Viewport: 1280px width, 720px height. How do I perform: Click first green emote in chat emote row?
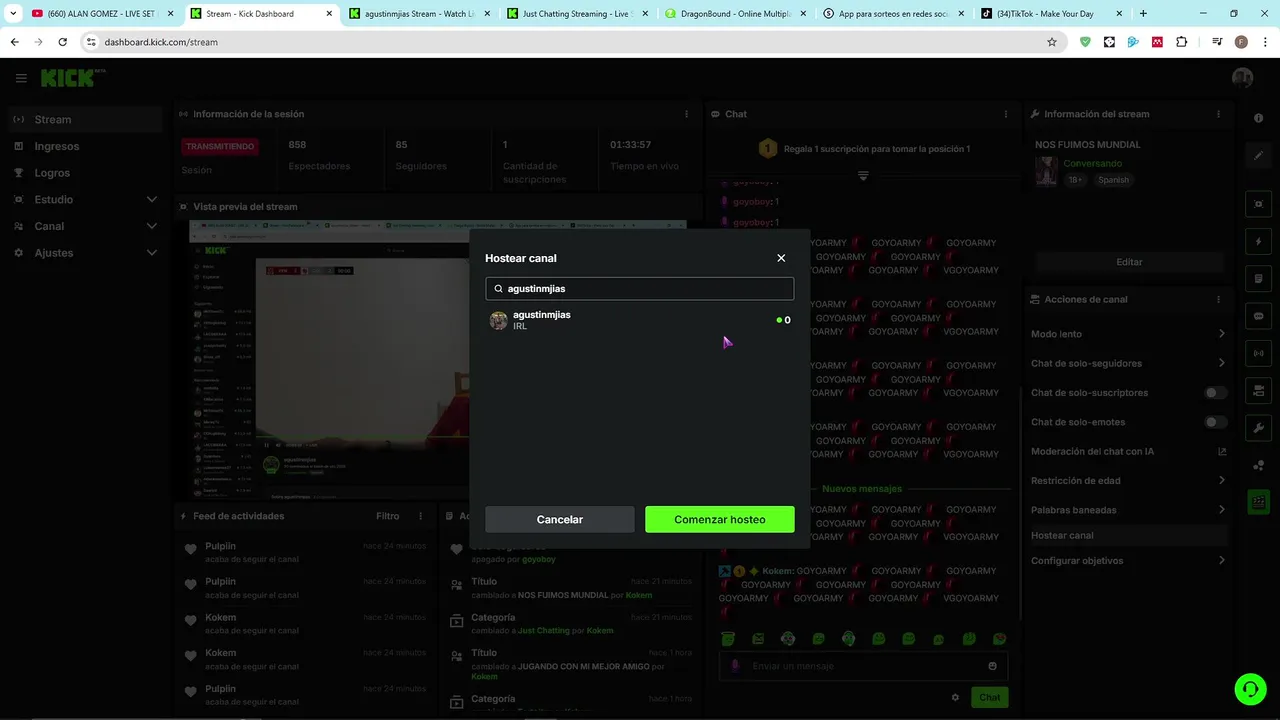[x=728, y=639]
